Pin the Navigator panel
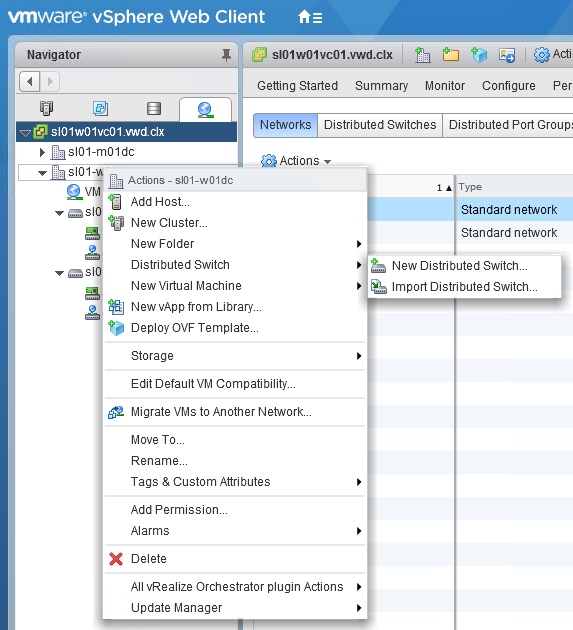Screen dimensions: 573x630 (226, 55)
